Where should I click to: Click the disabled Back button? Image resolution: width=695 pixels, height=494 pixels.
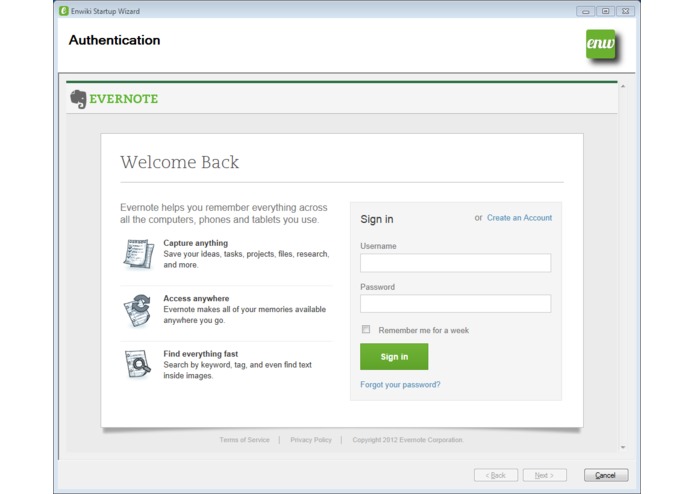[x=496, y=475]
